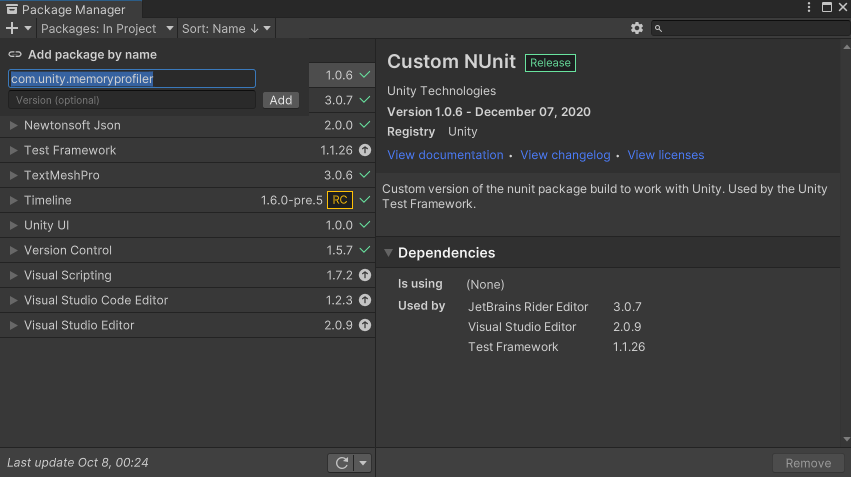Open the Sort: Name dropdown
Screen dimensions: 851x477
(x=226, y=29)
